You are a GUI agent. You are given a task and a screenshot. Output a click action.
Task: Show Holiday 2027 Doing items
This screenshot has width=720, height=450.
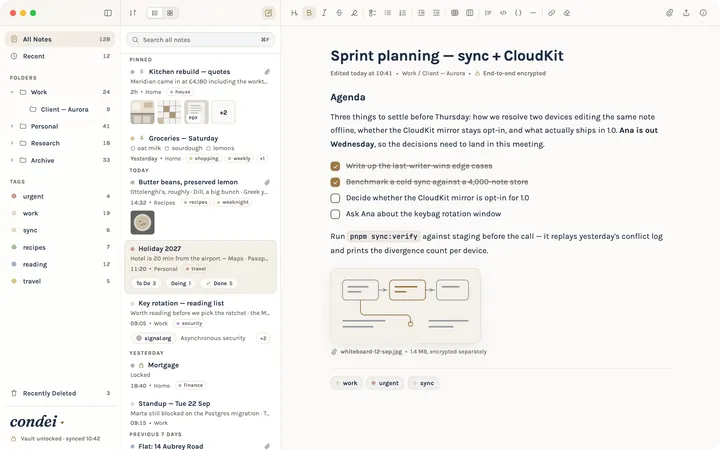tap(181, 283)
